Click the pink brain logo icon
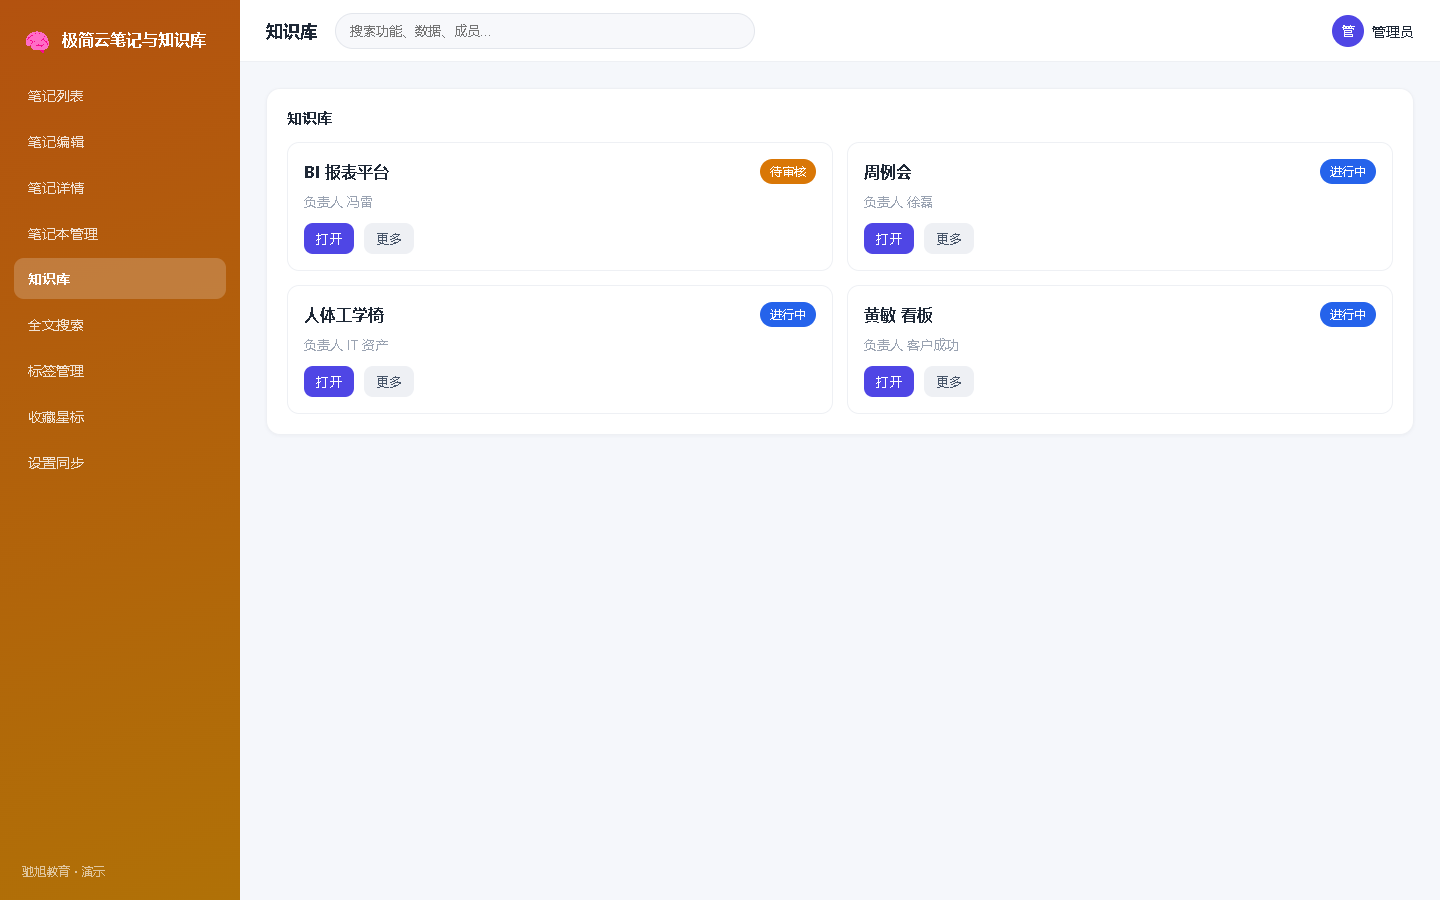The image size is (1440, 900). (x=37, y=40)
